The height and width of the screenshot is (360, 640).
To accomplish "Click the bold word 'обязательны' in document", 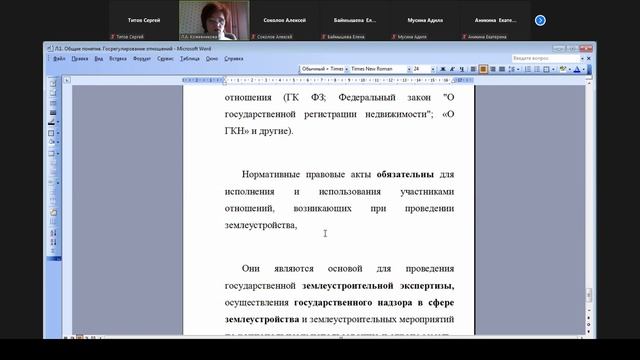I will tap(405, 175).
